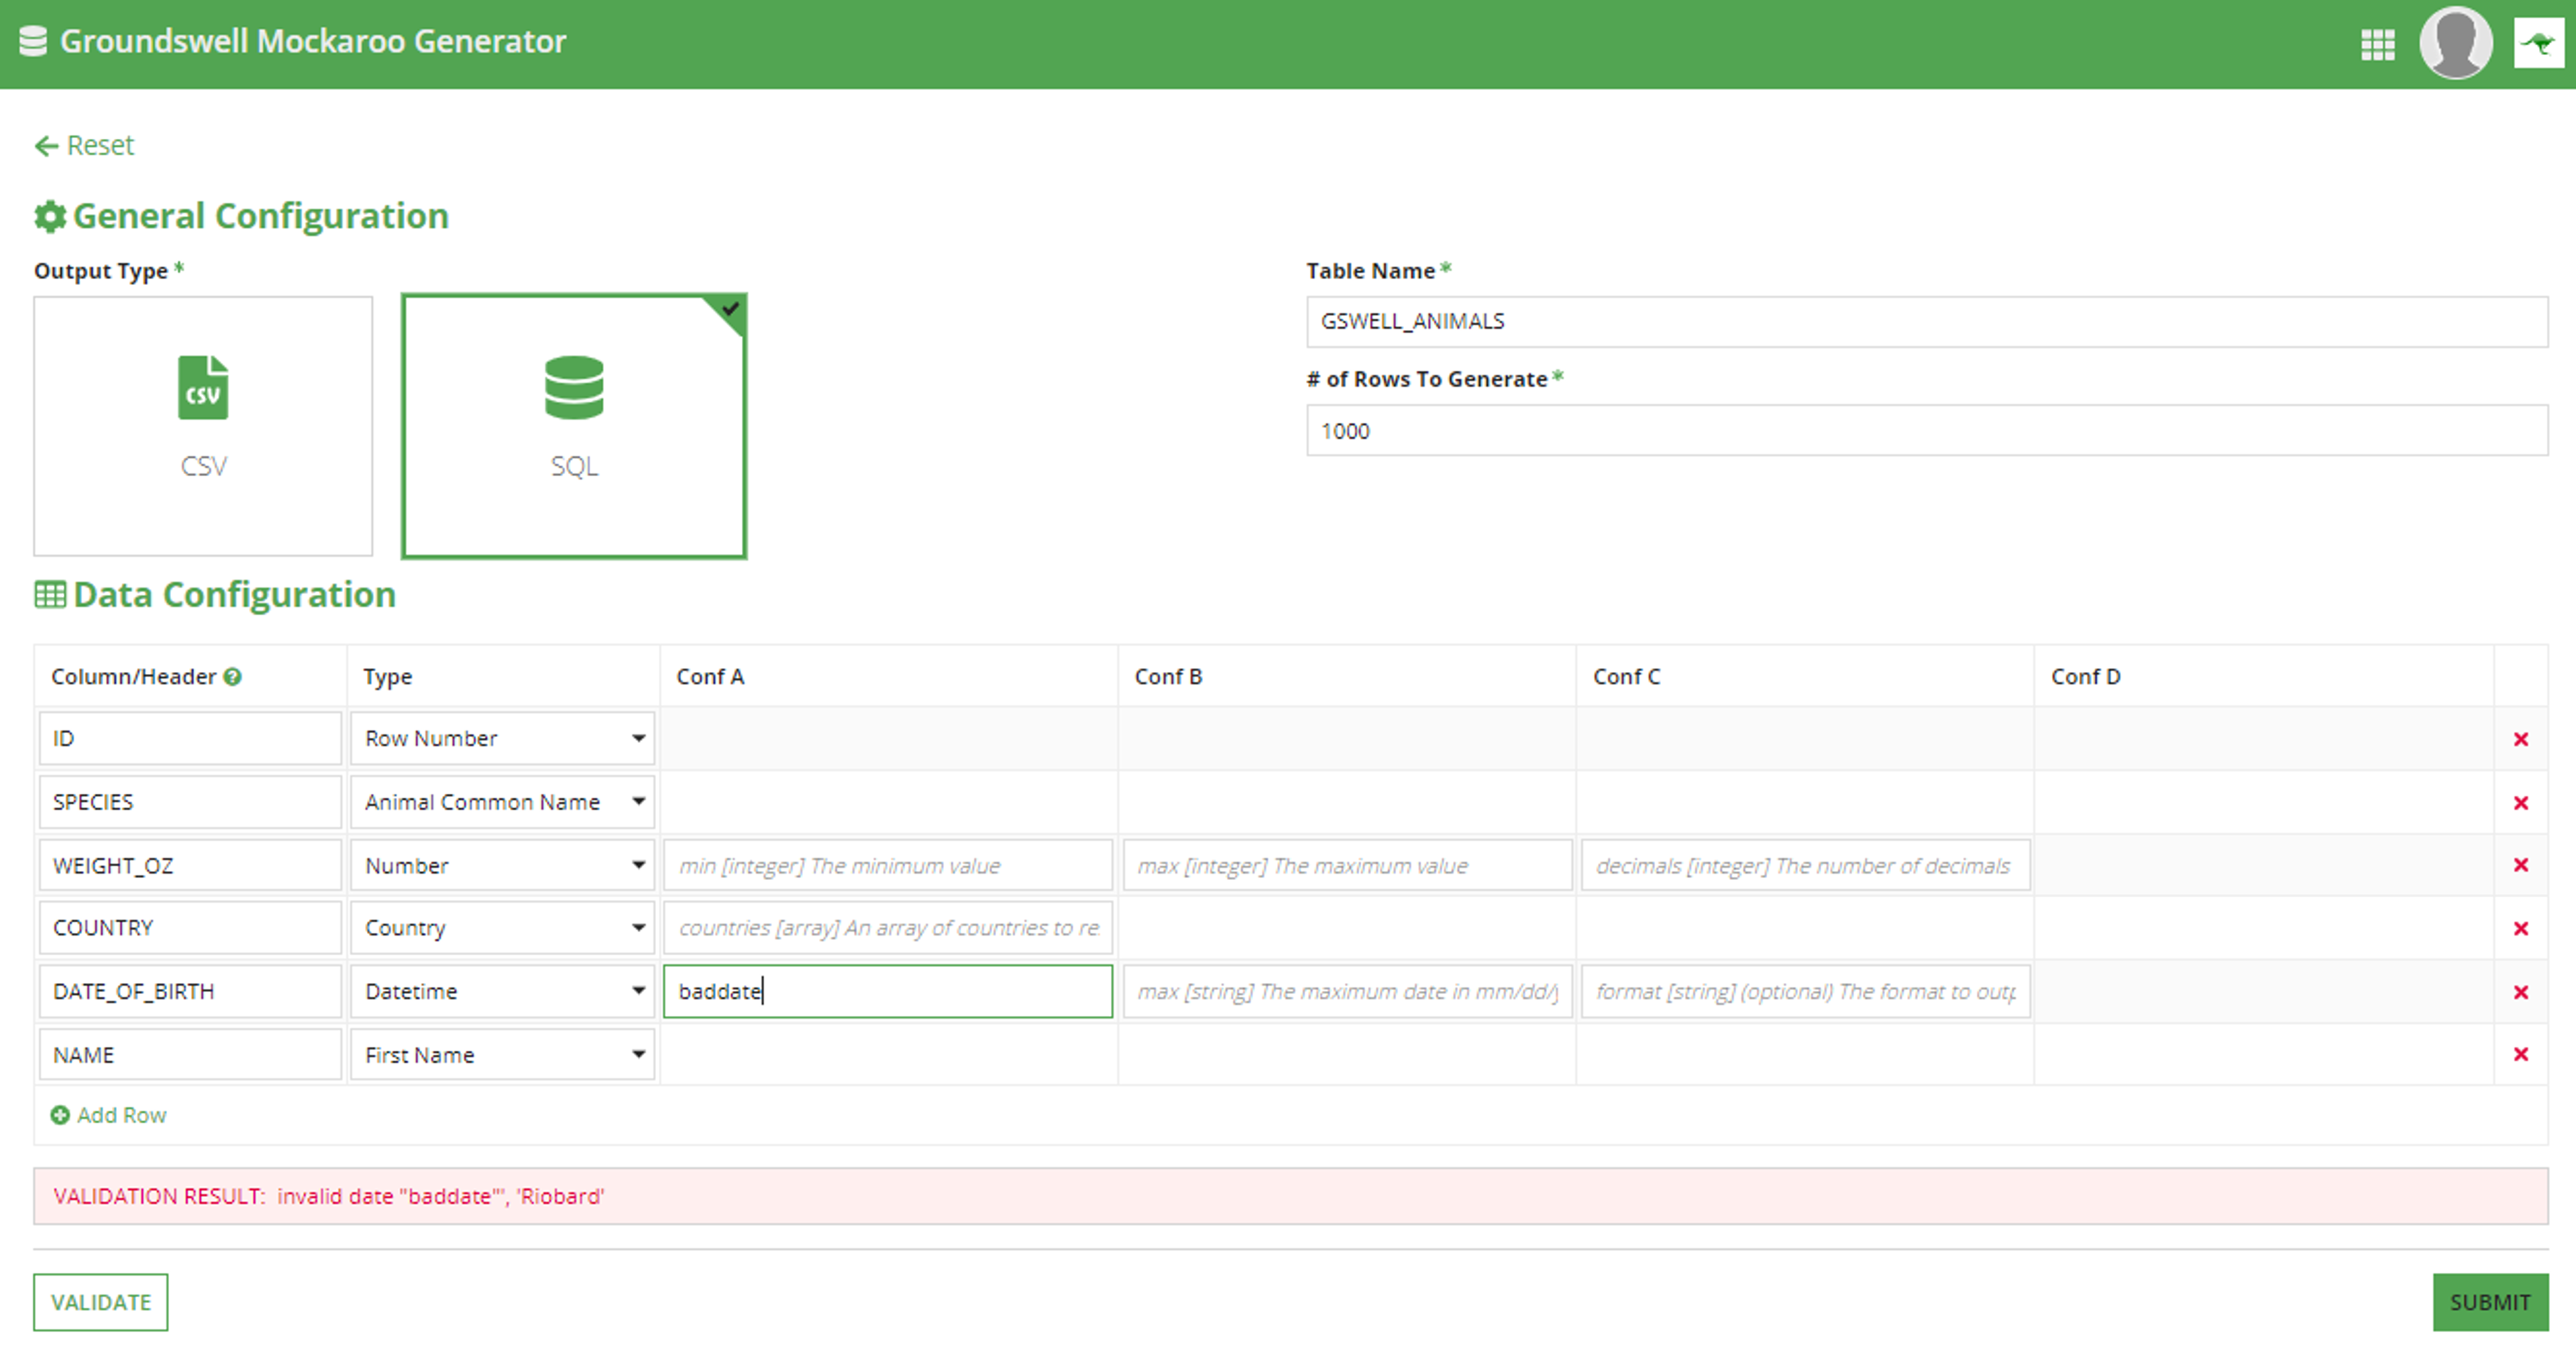Remove the NAME row
The height and width of the screenshot is (1354, 2576).
tap(2520, 1054)
